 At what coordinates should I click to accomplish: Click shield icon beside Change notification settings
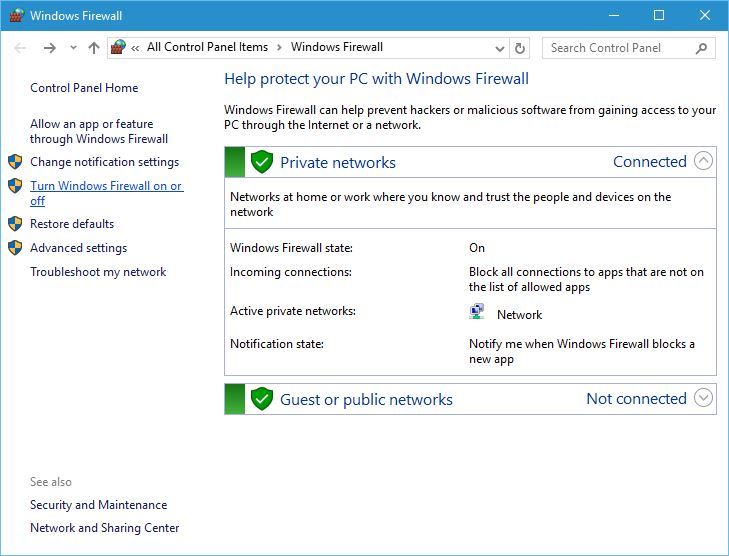(x=15, y=162)
